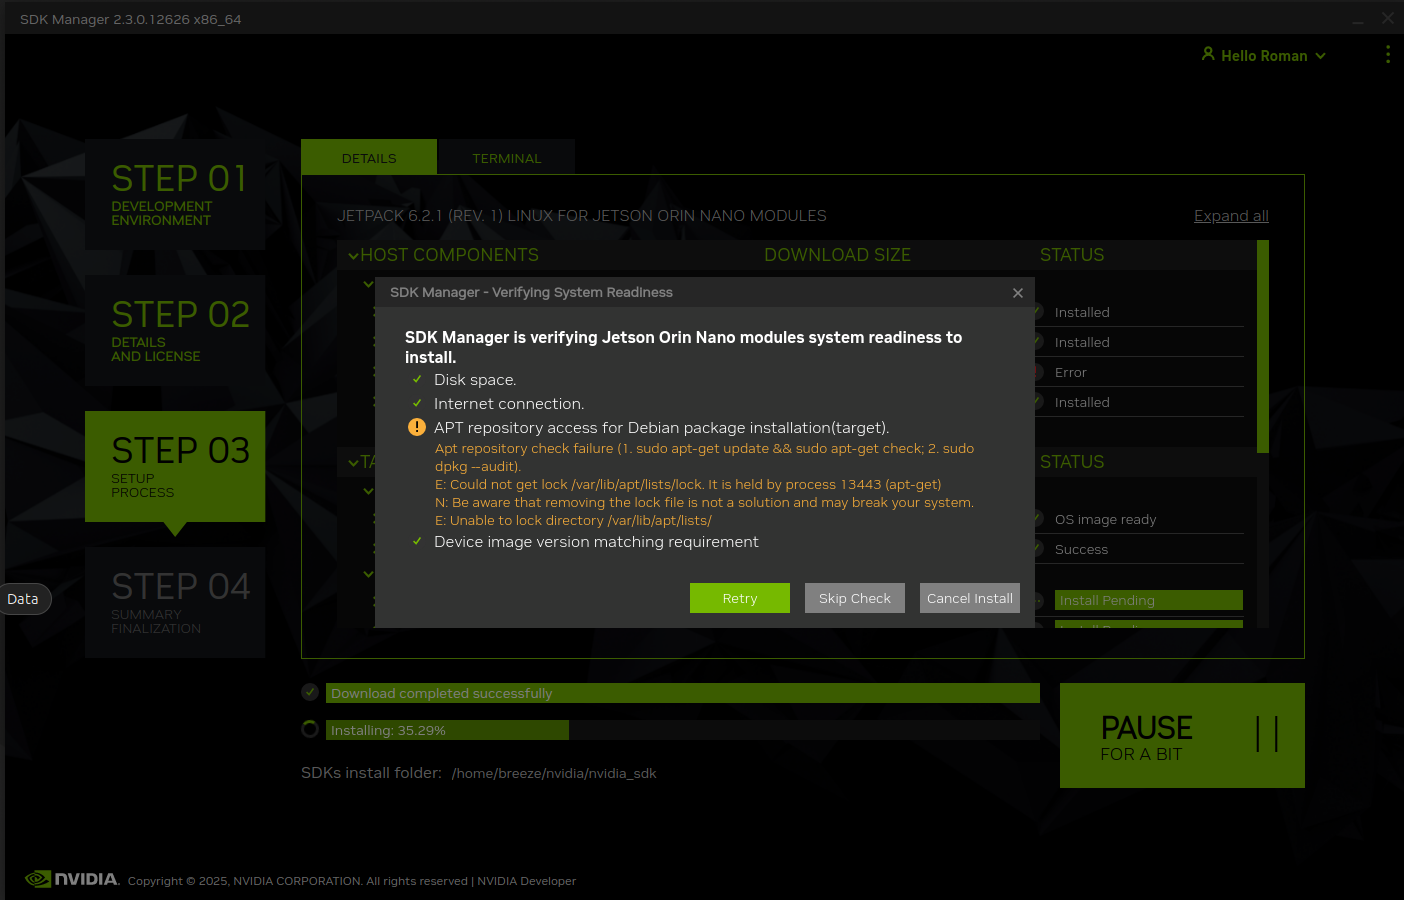Click the orange APT repository warning icon

point(417,427)
